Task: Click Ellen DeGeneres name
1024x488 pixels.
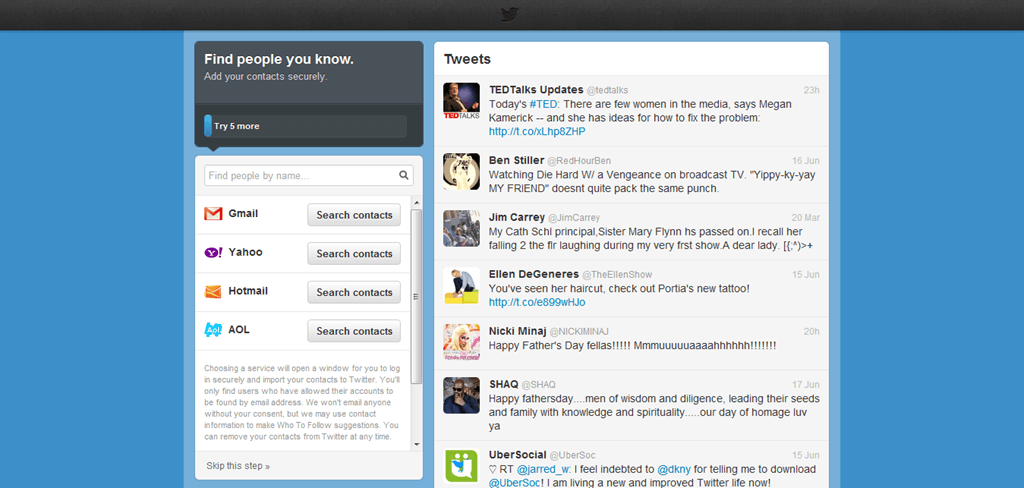Action: click(534, 274)
